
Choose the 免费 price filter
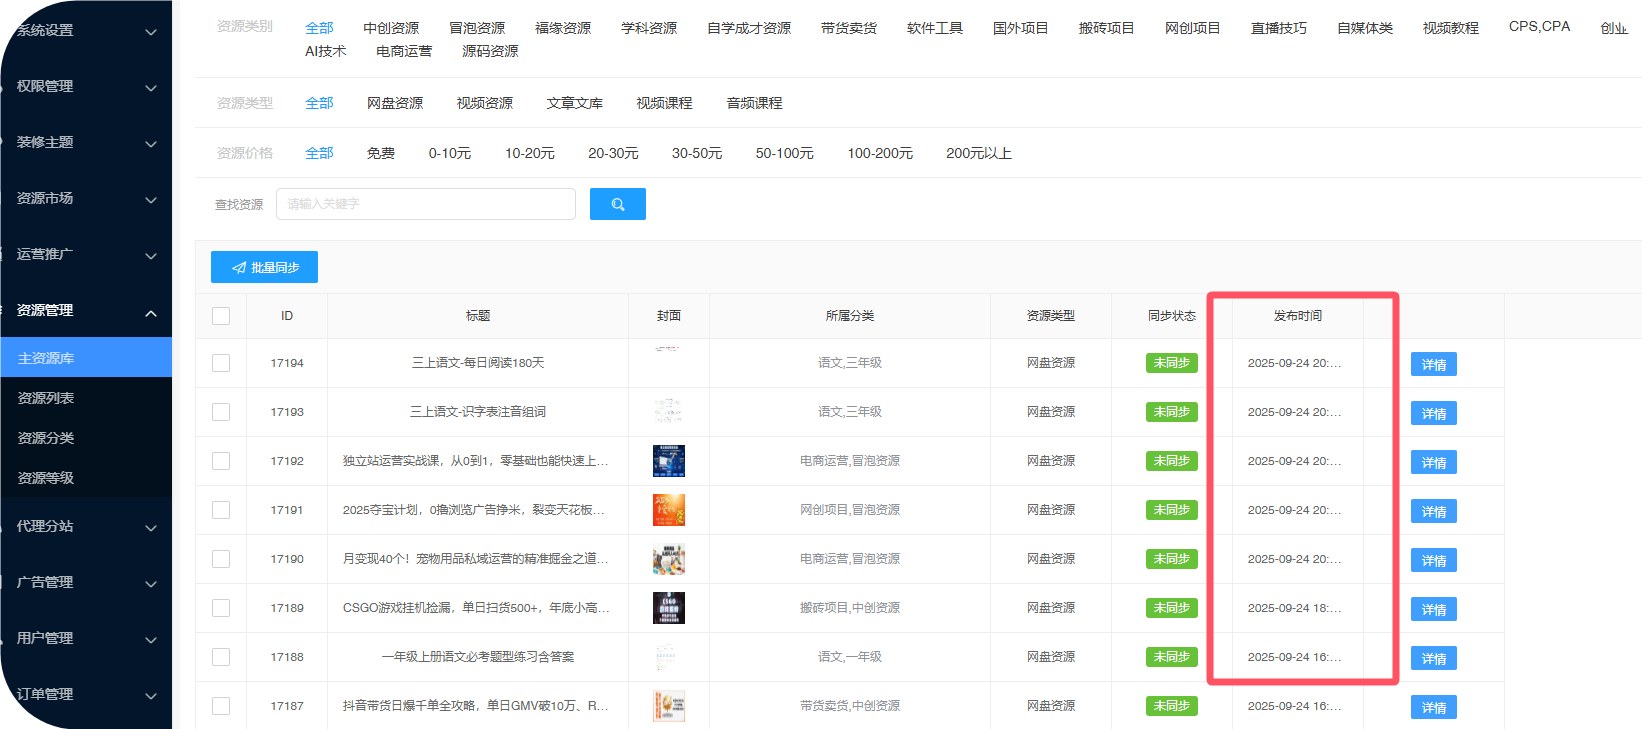380,153
